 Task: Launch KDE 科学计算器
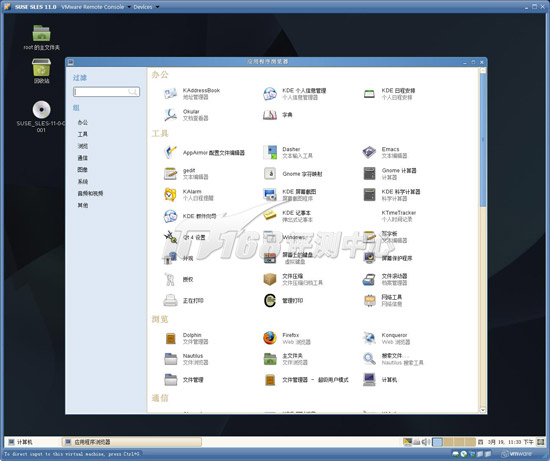tap(391, 195)
